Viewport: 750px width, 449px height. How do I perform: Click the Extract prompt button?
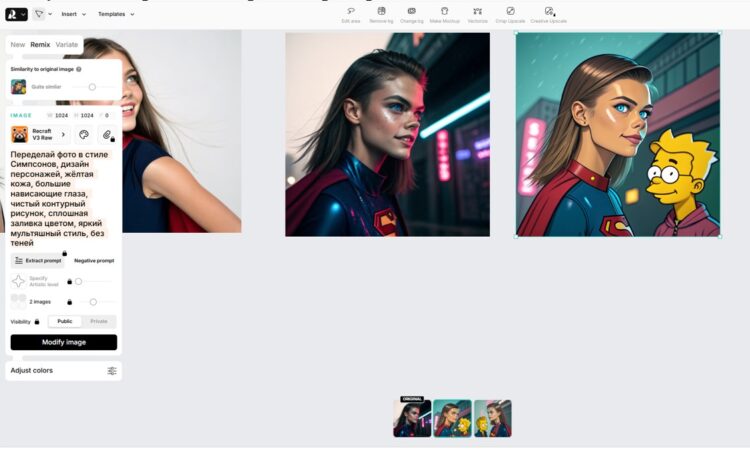coord(38,261)
